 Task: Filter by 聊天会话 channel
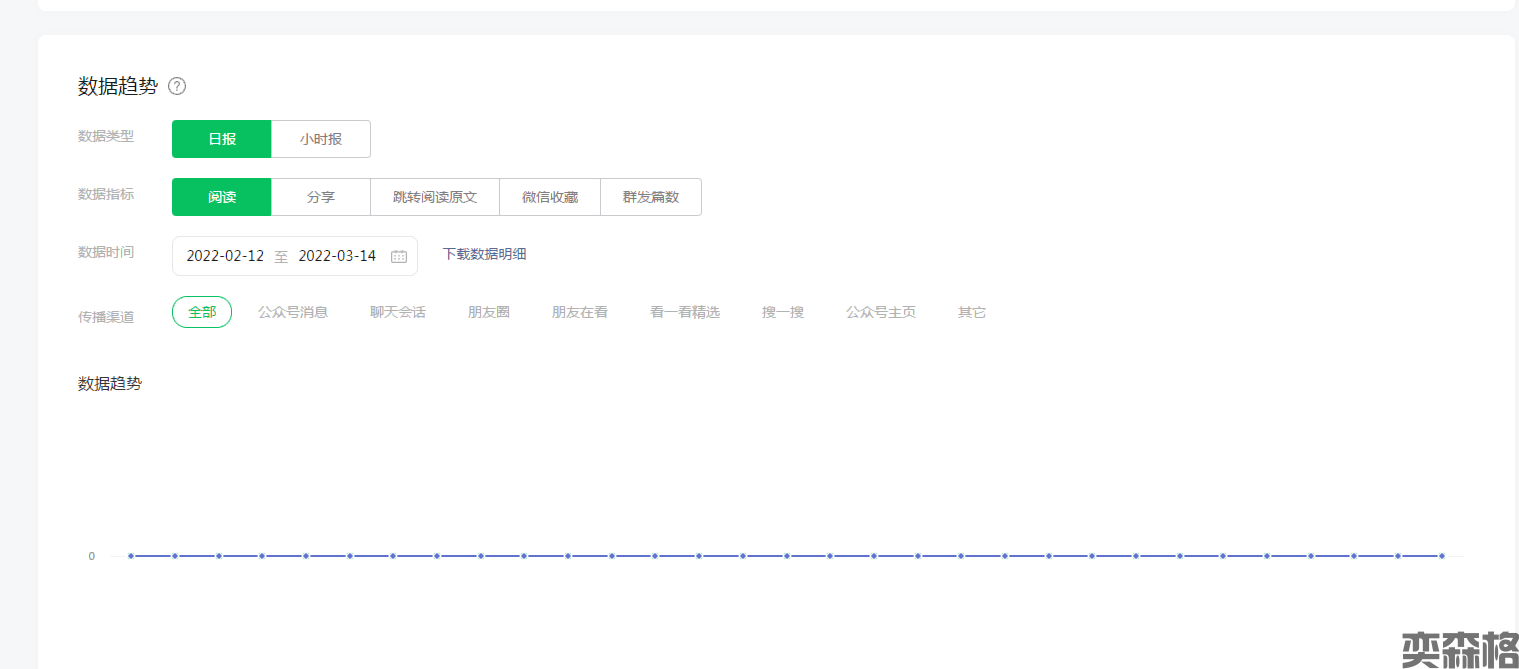398,312
